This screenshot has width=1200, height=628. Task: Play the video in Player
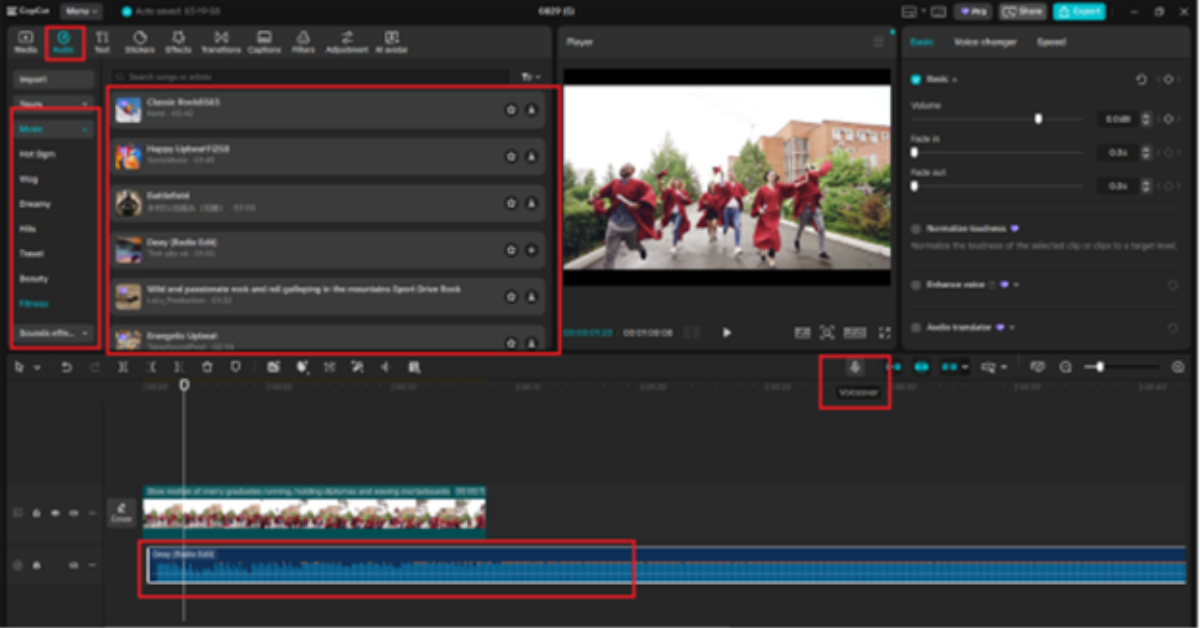pos(727,333)
